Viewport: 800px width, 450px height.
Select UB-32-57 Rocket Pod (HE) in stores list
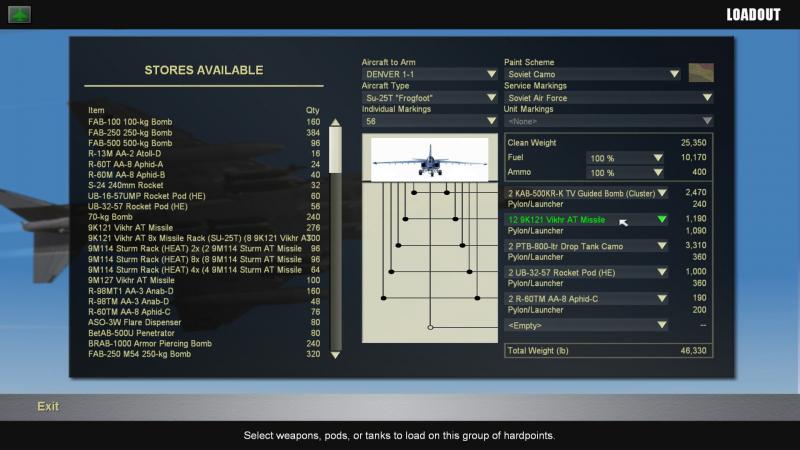204,207
